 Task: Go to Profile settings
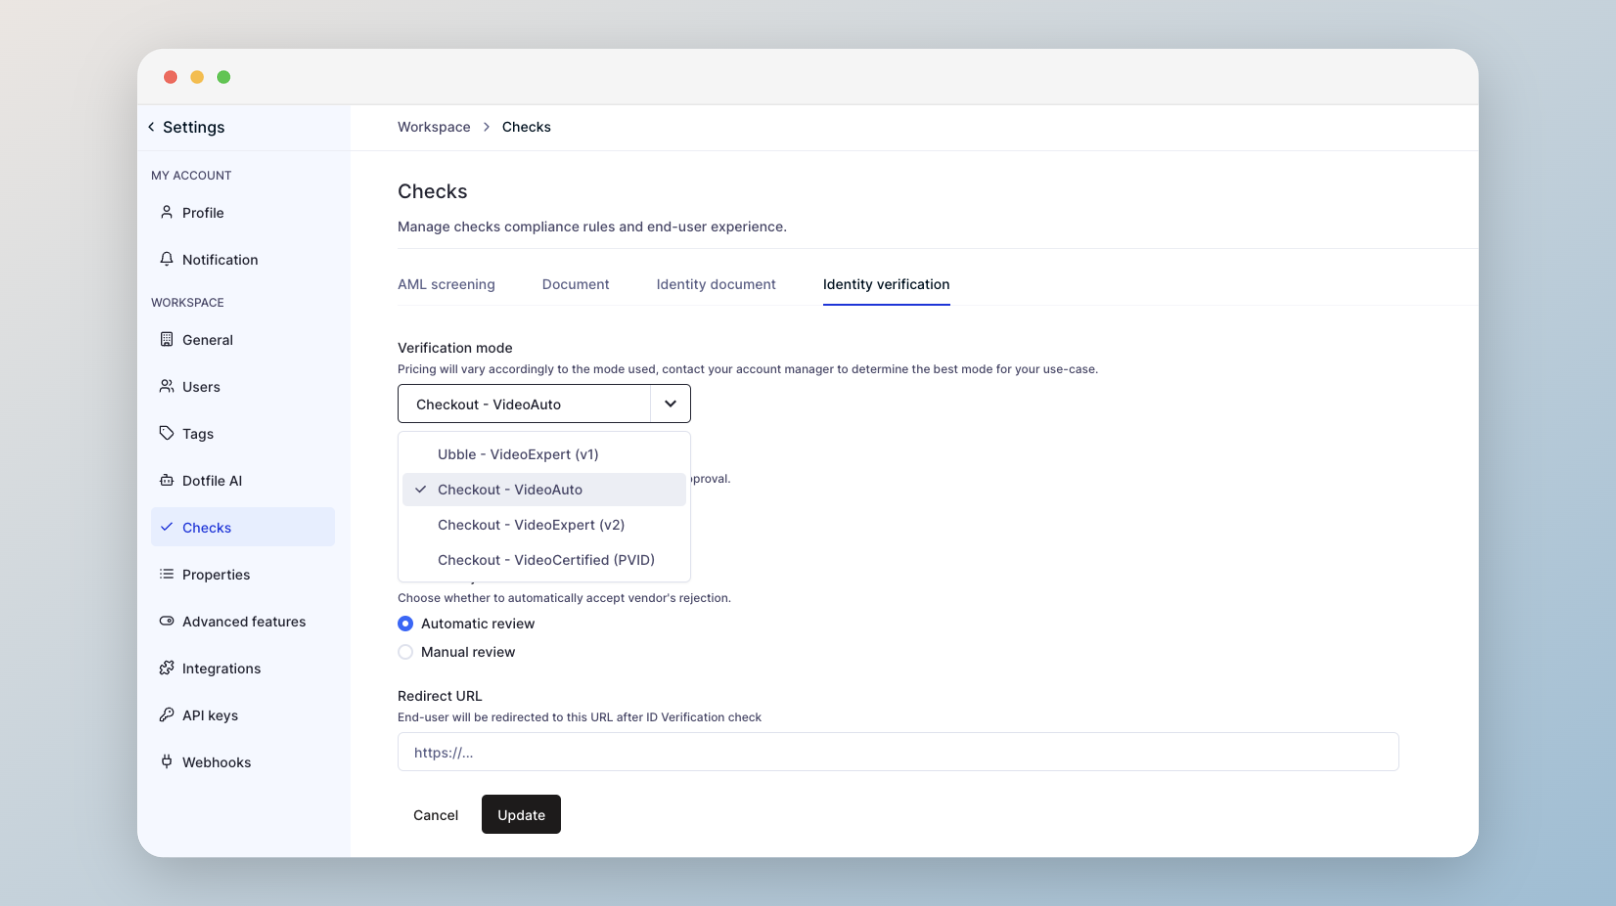(x=243, y=212)
